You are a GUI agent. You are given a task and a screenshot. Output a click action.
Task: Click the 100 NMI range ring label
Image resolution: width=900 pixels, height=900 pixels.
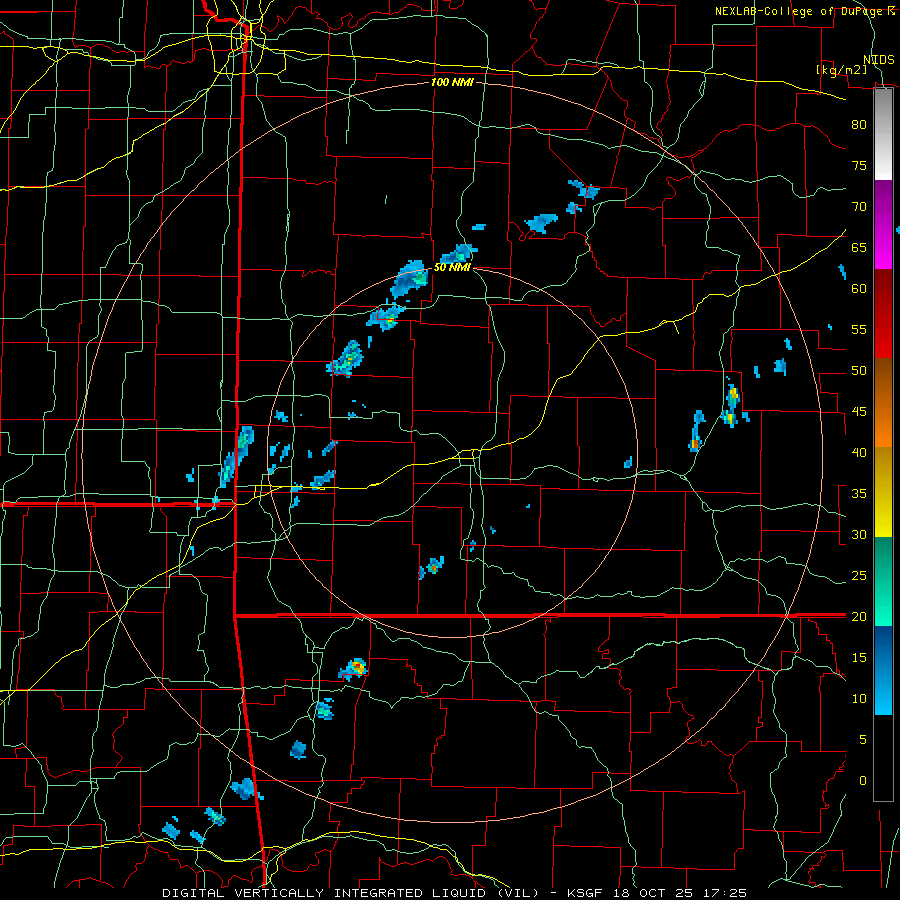pos(452,82)
